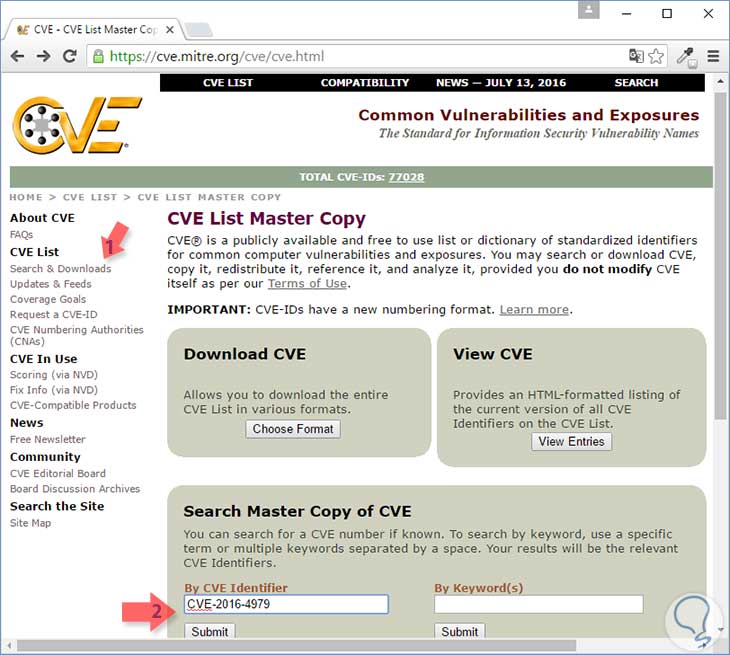Open Community sidebar heading

(x=45, y=457)
